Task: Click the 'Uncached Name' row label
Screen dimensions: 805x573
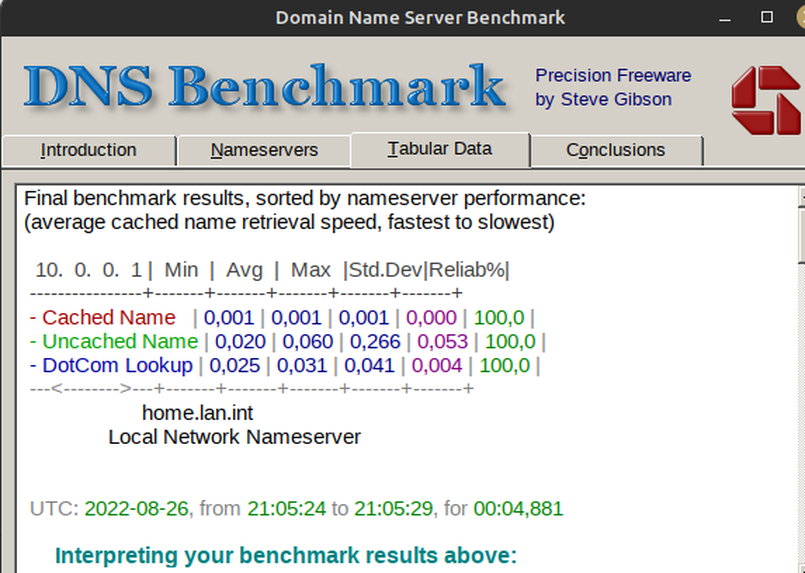Action: pos(120,341)
